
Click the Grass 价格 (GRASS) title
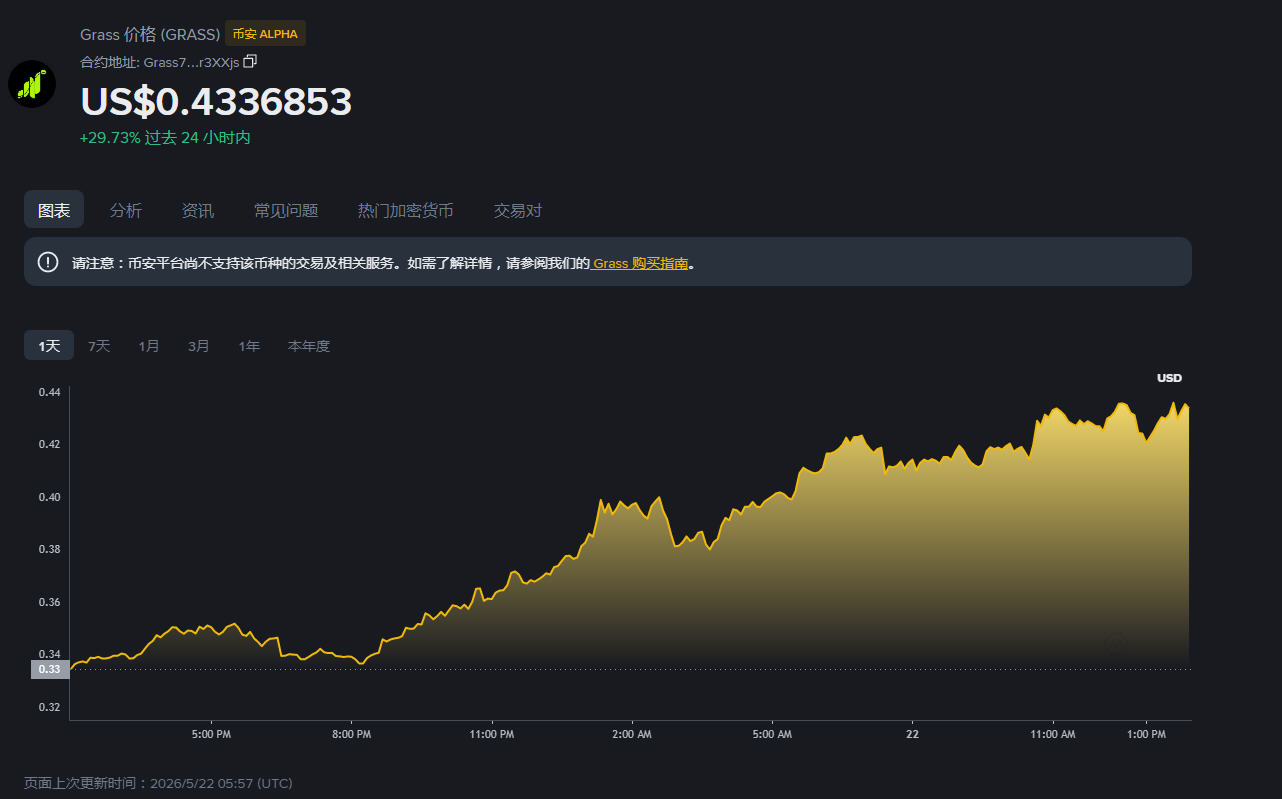coord(150,34)
